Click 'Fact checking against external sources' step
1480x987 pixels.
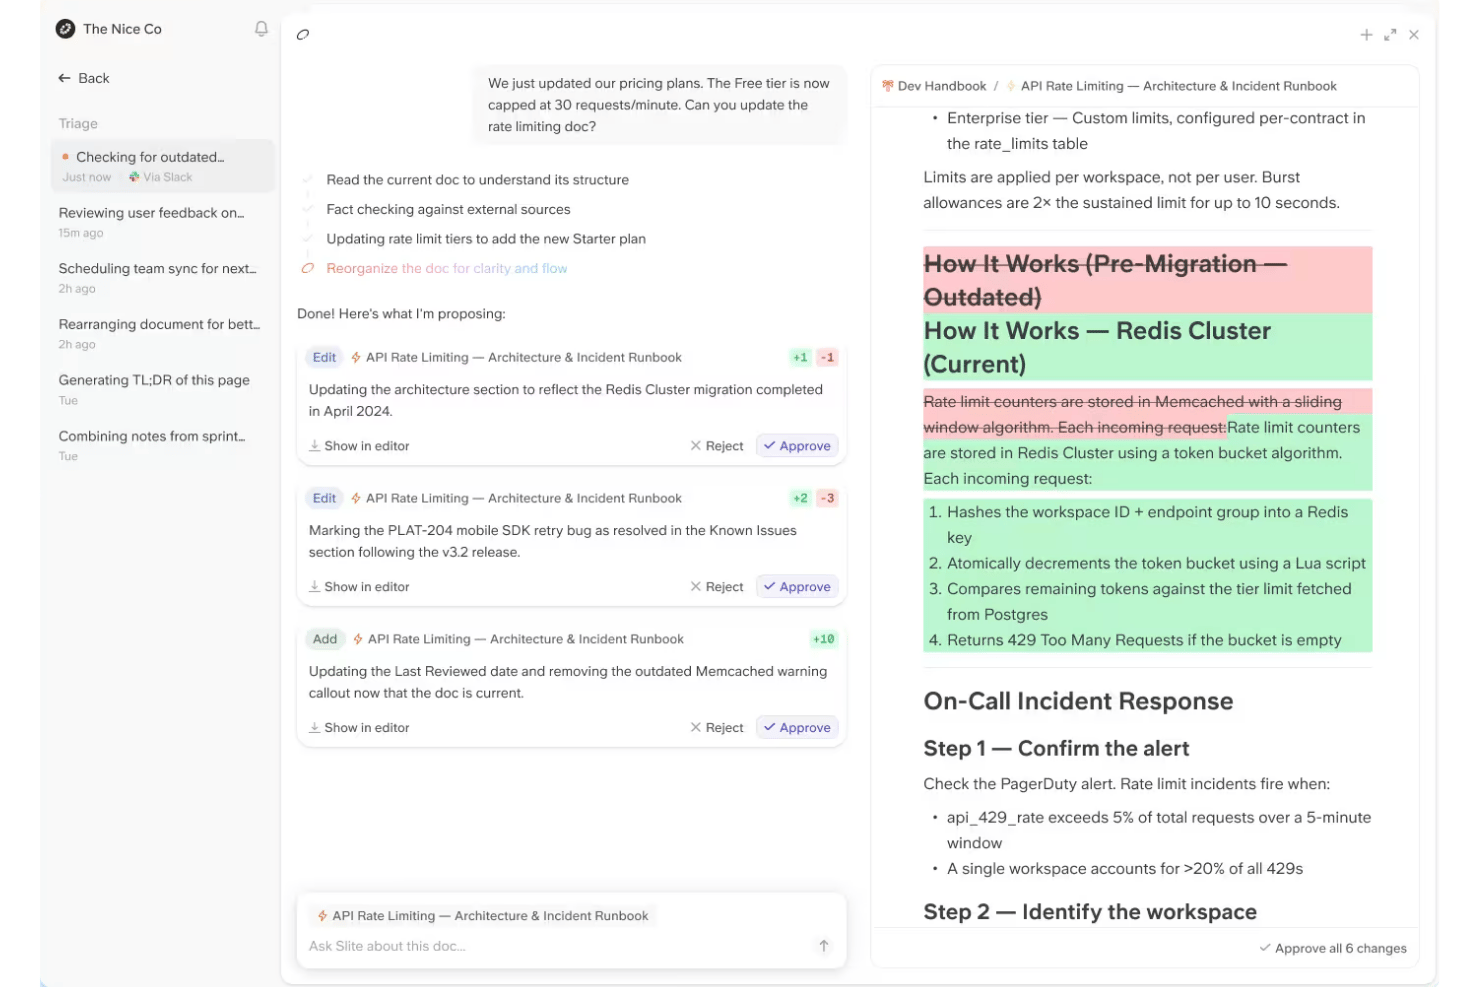click(x=448, y=209)
